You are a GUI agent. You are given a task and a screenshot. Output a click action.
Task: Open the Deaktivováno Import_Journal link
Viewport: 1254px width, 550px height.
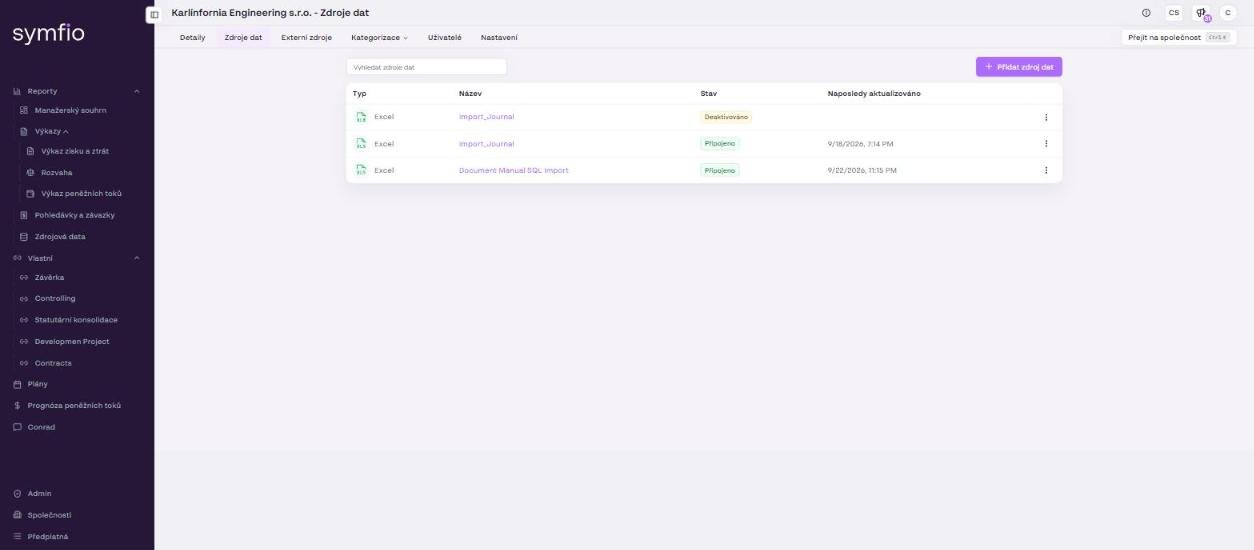[486, 117]
